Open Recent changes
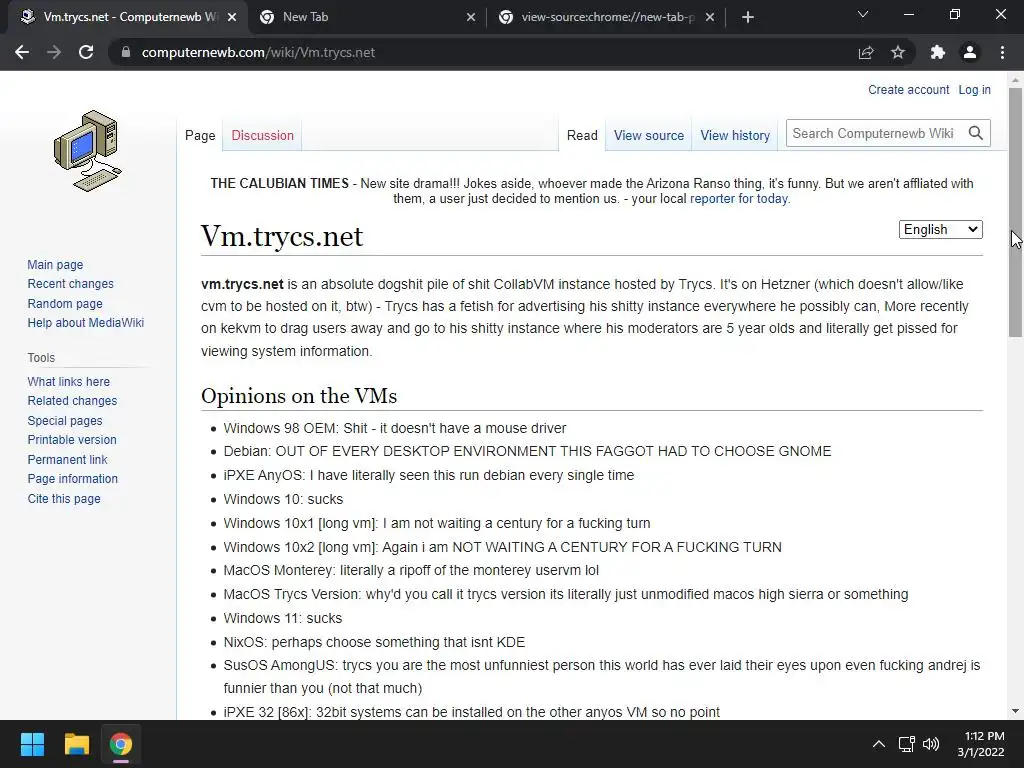The image size is (1024, 768). point(71,283)
